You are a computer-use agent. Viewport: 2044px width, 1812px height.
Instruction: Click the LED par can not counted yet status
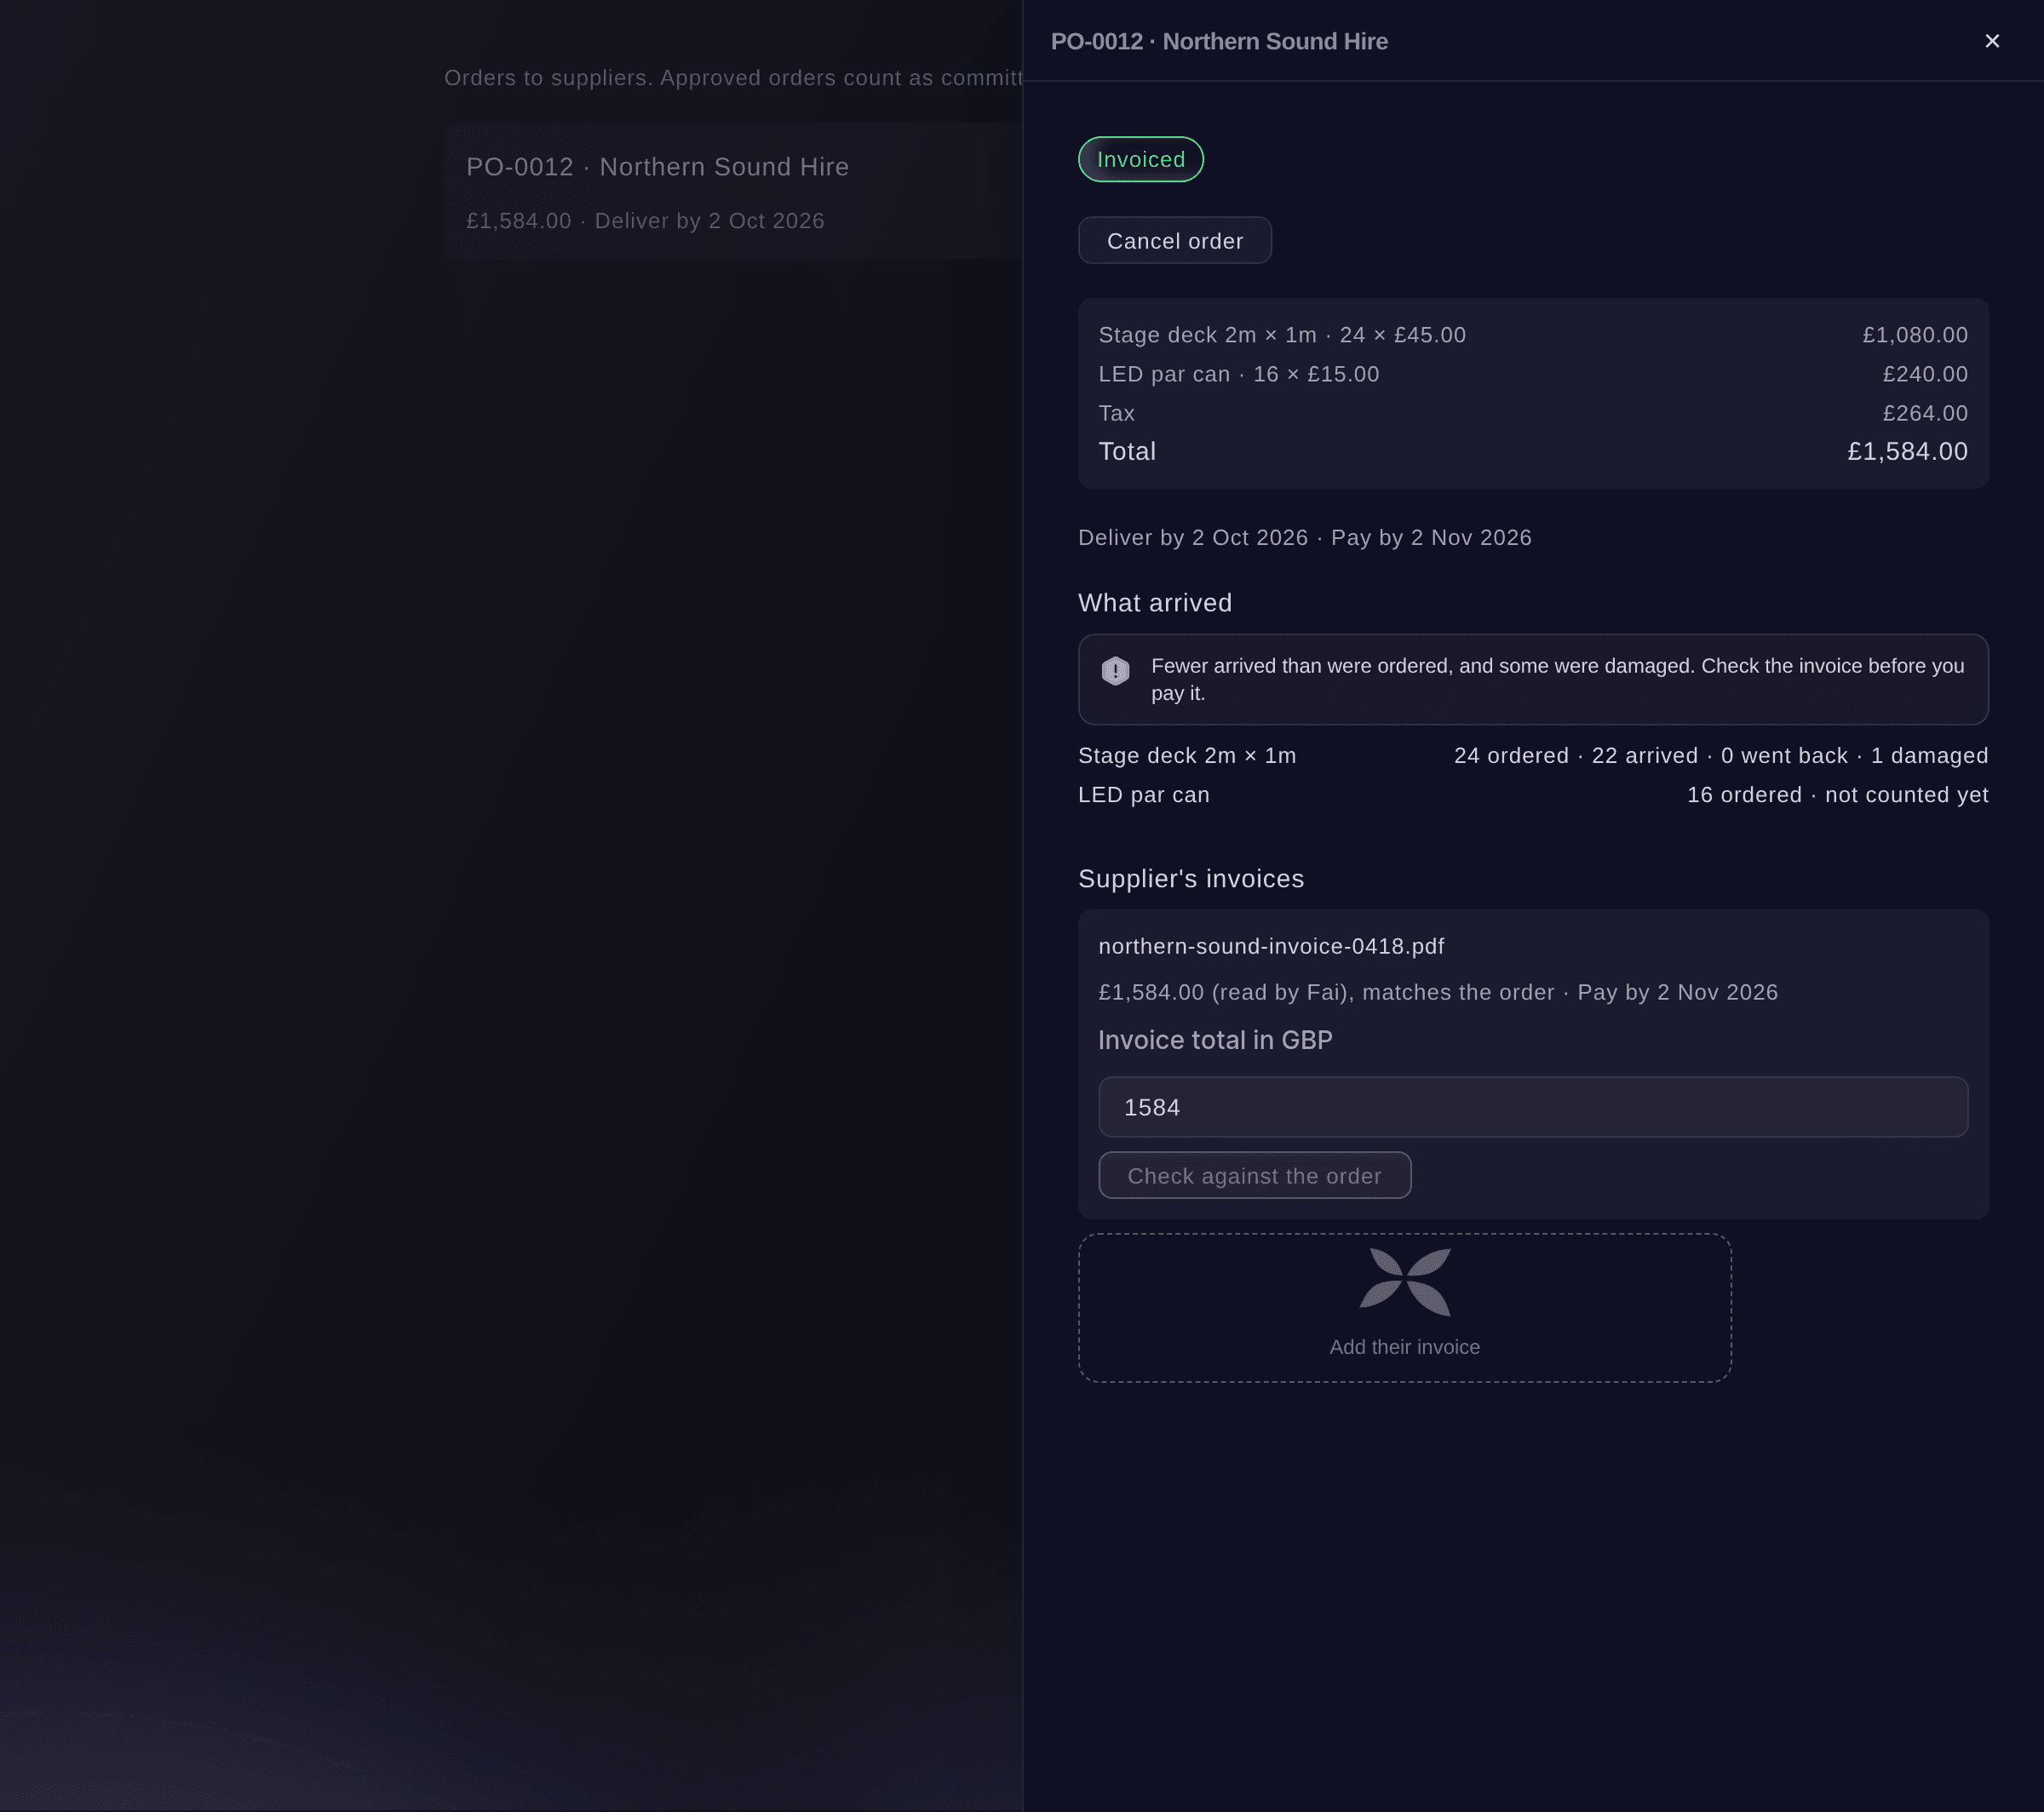tap(1838, 795)
